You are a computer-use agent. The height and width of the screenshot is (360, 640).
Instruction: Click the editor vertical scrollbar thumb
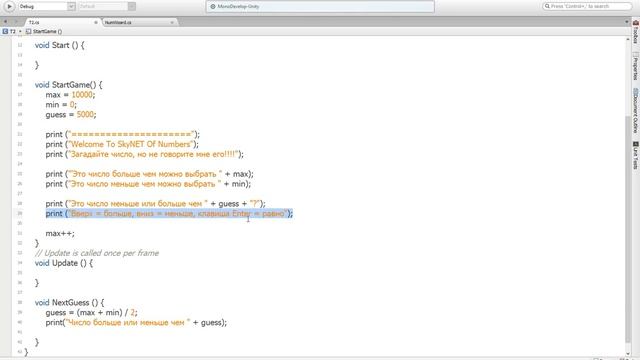tap(628, 230)
